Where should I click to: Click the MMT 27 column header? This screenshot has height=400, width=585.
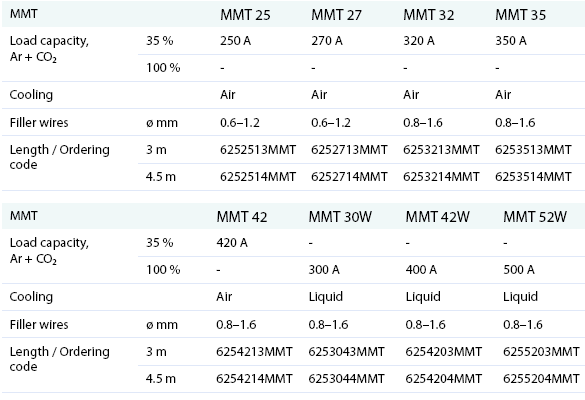[337, 15]
